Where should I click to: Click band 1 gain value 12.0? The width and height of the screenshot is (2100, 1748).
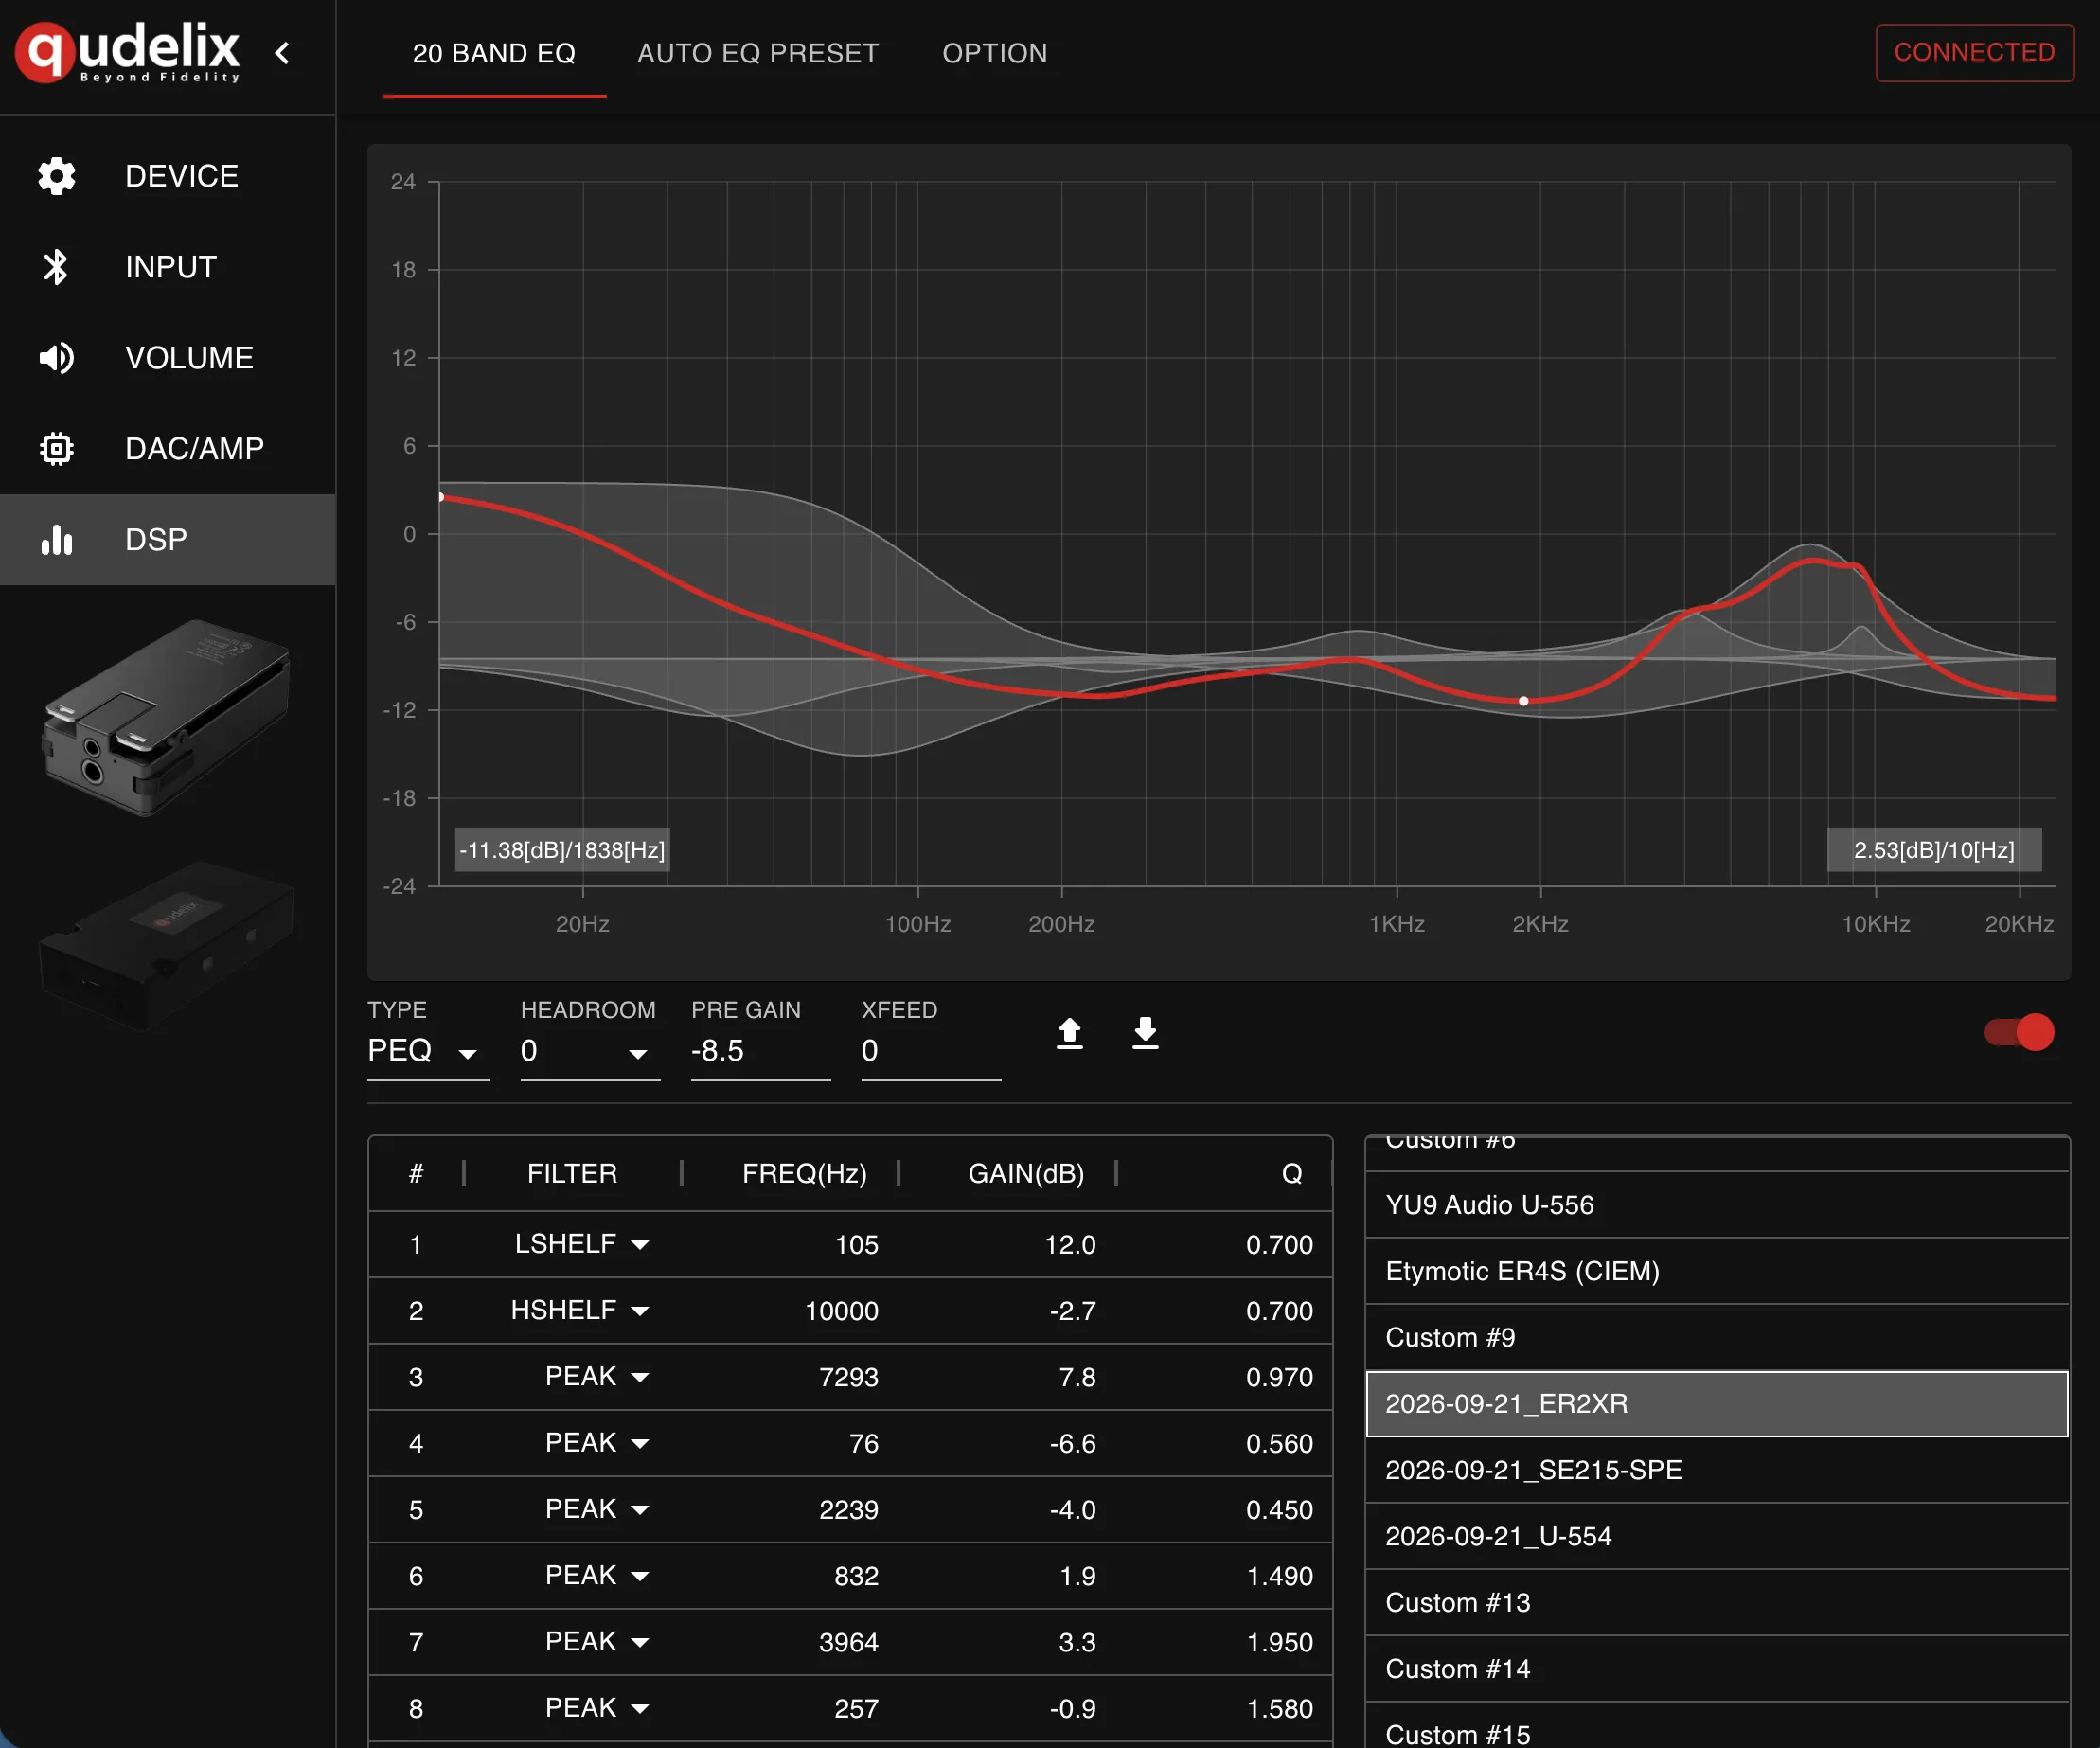click(x=1070, y=1245)
